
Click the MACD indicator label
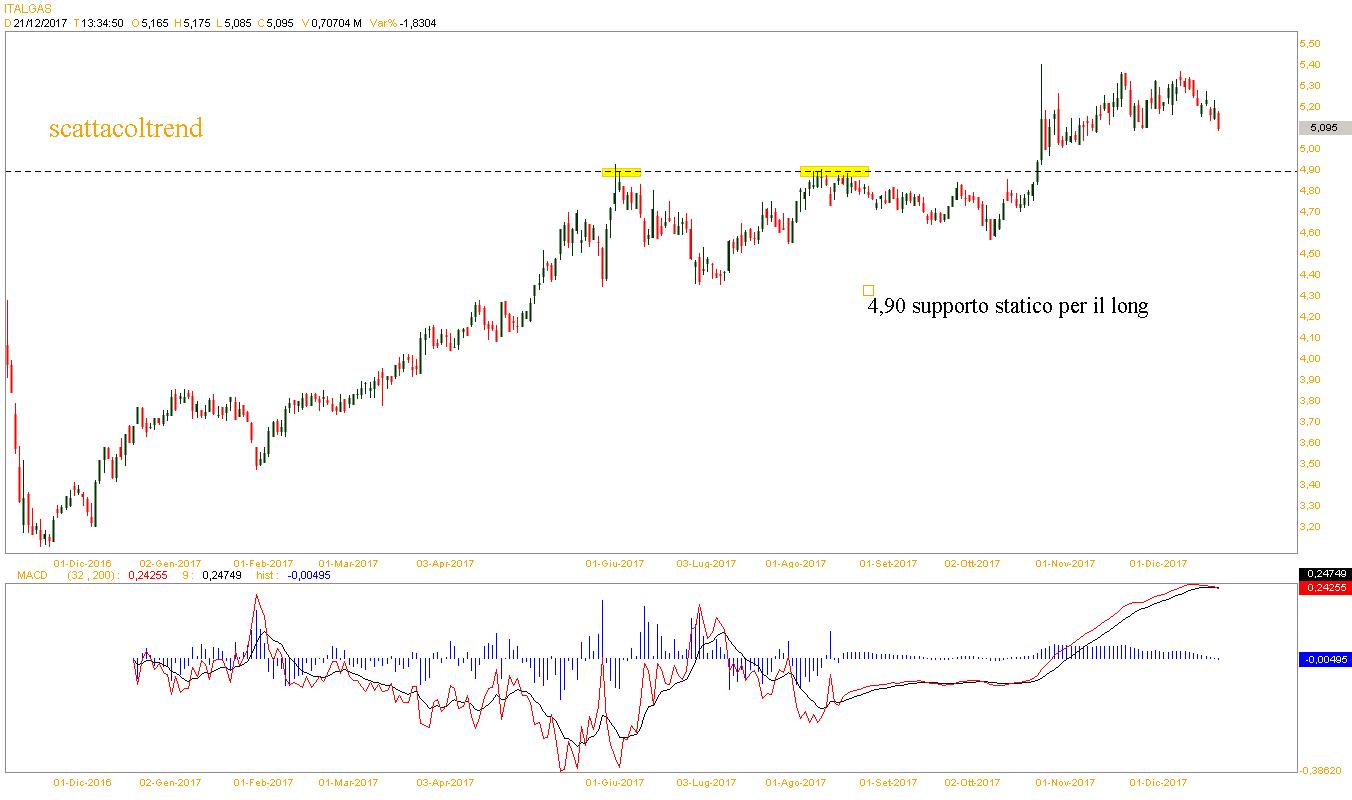point(31,575)
